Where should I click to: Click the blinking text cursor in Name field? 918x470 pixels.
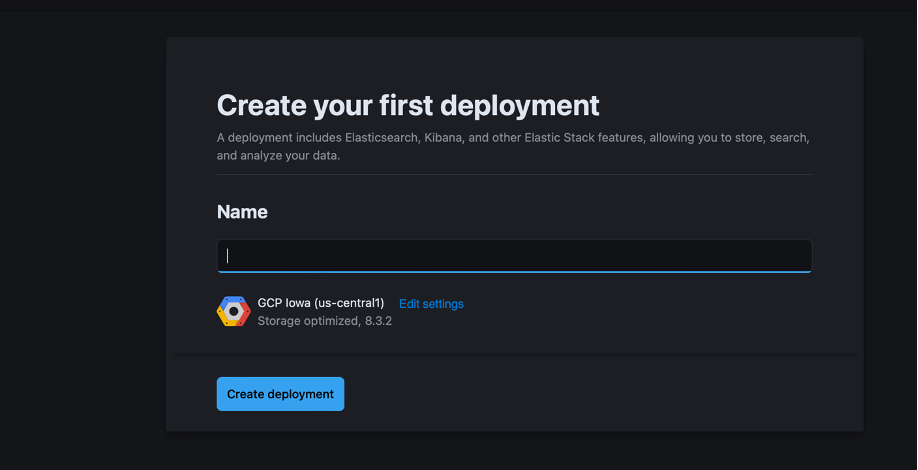coord(228,256)
